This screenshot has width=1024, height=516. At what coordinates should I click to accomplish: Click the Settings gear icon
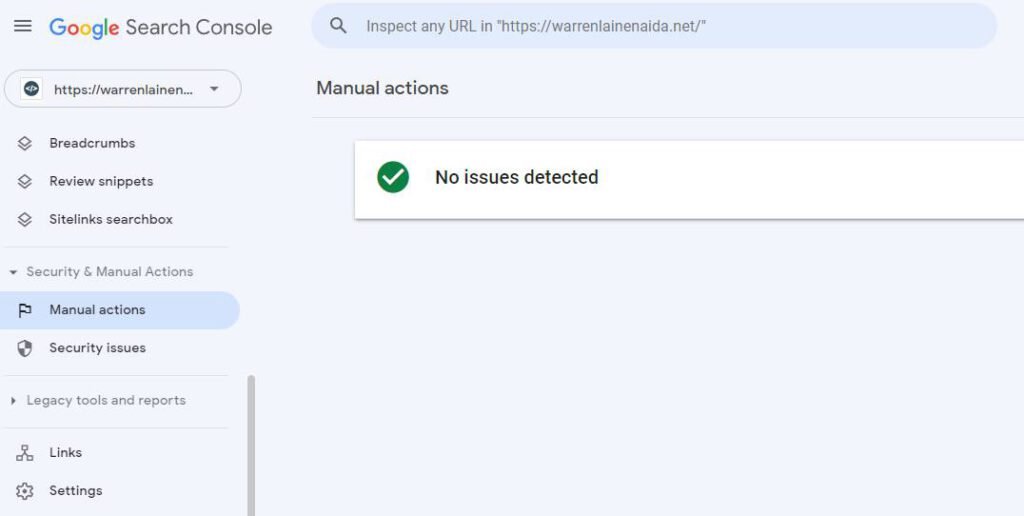(25, 491)
